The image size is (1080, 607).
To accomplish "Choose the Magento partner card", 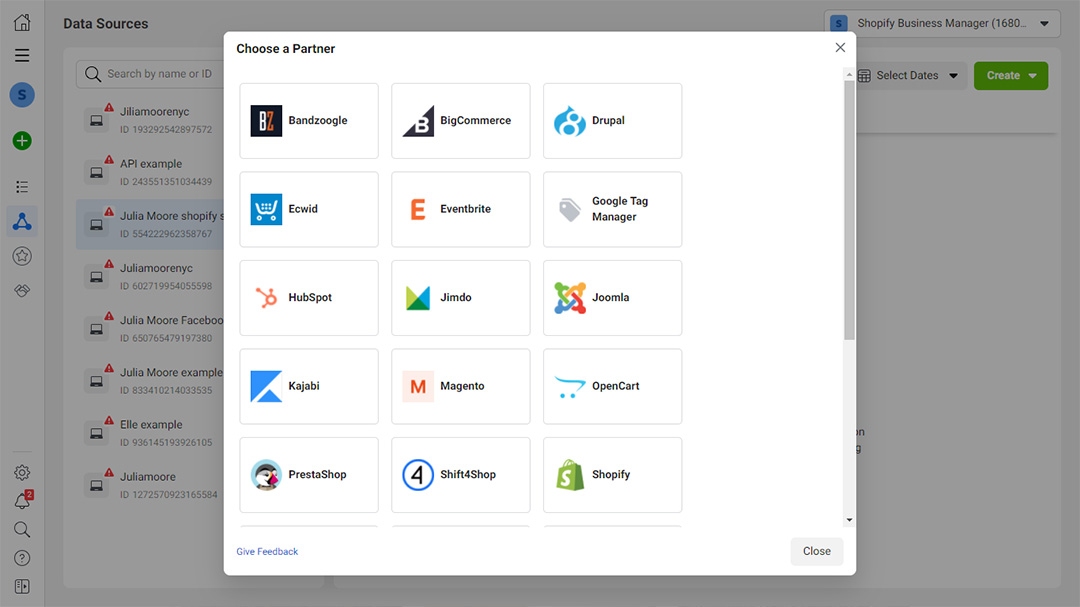I will (461, 387).
